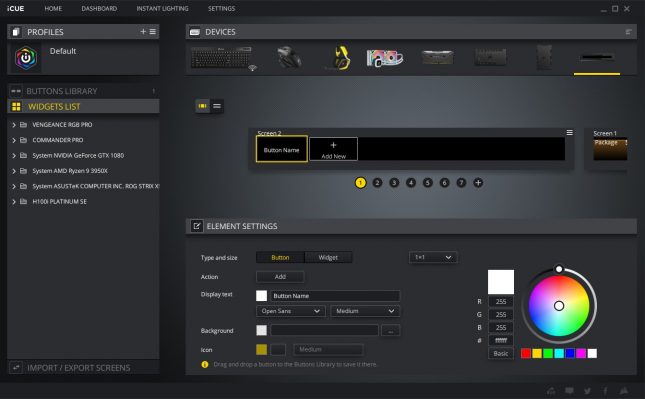The height and width of the screenshot is (399, 645).
Task: Open the Instant Lighting tab
Action: pos(162,8)
